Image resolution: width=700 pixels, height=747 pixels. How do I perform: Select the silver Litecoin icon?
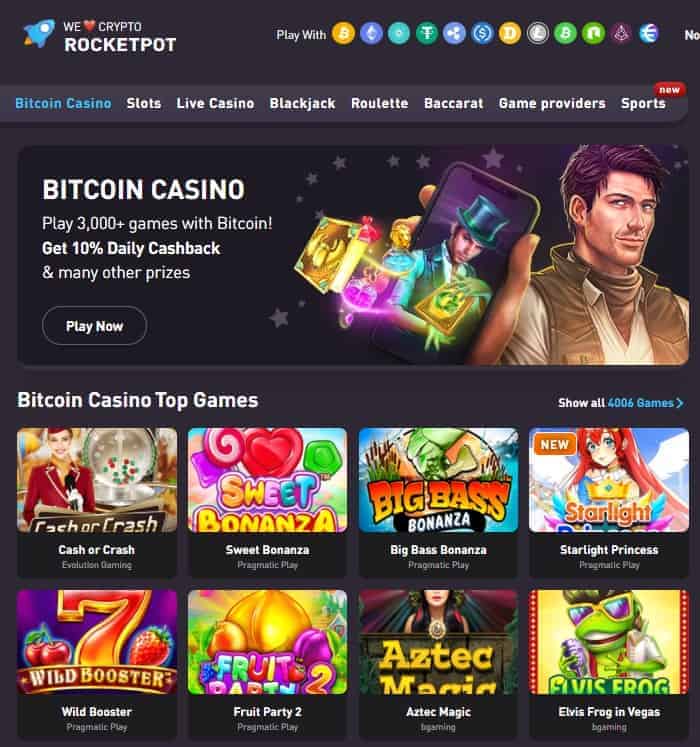pyautogui.click(x=538, y=33)
